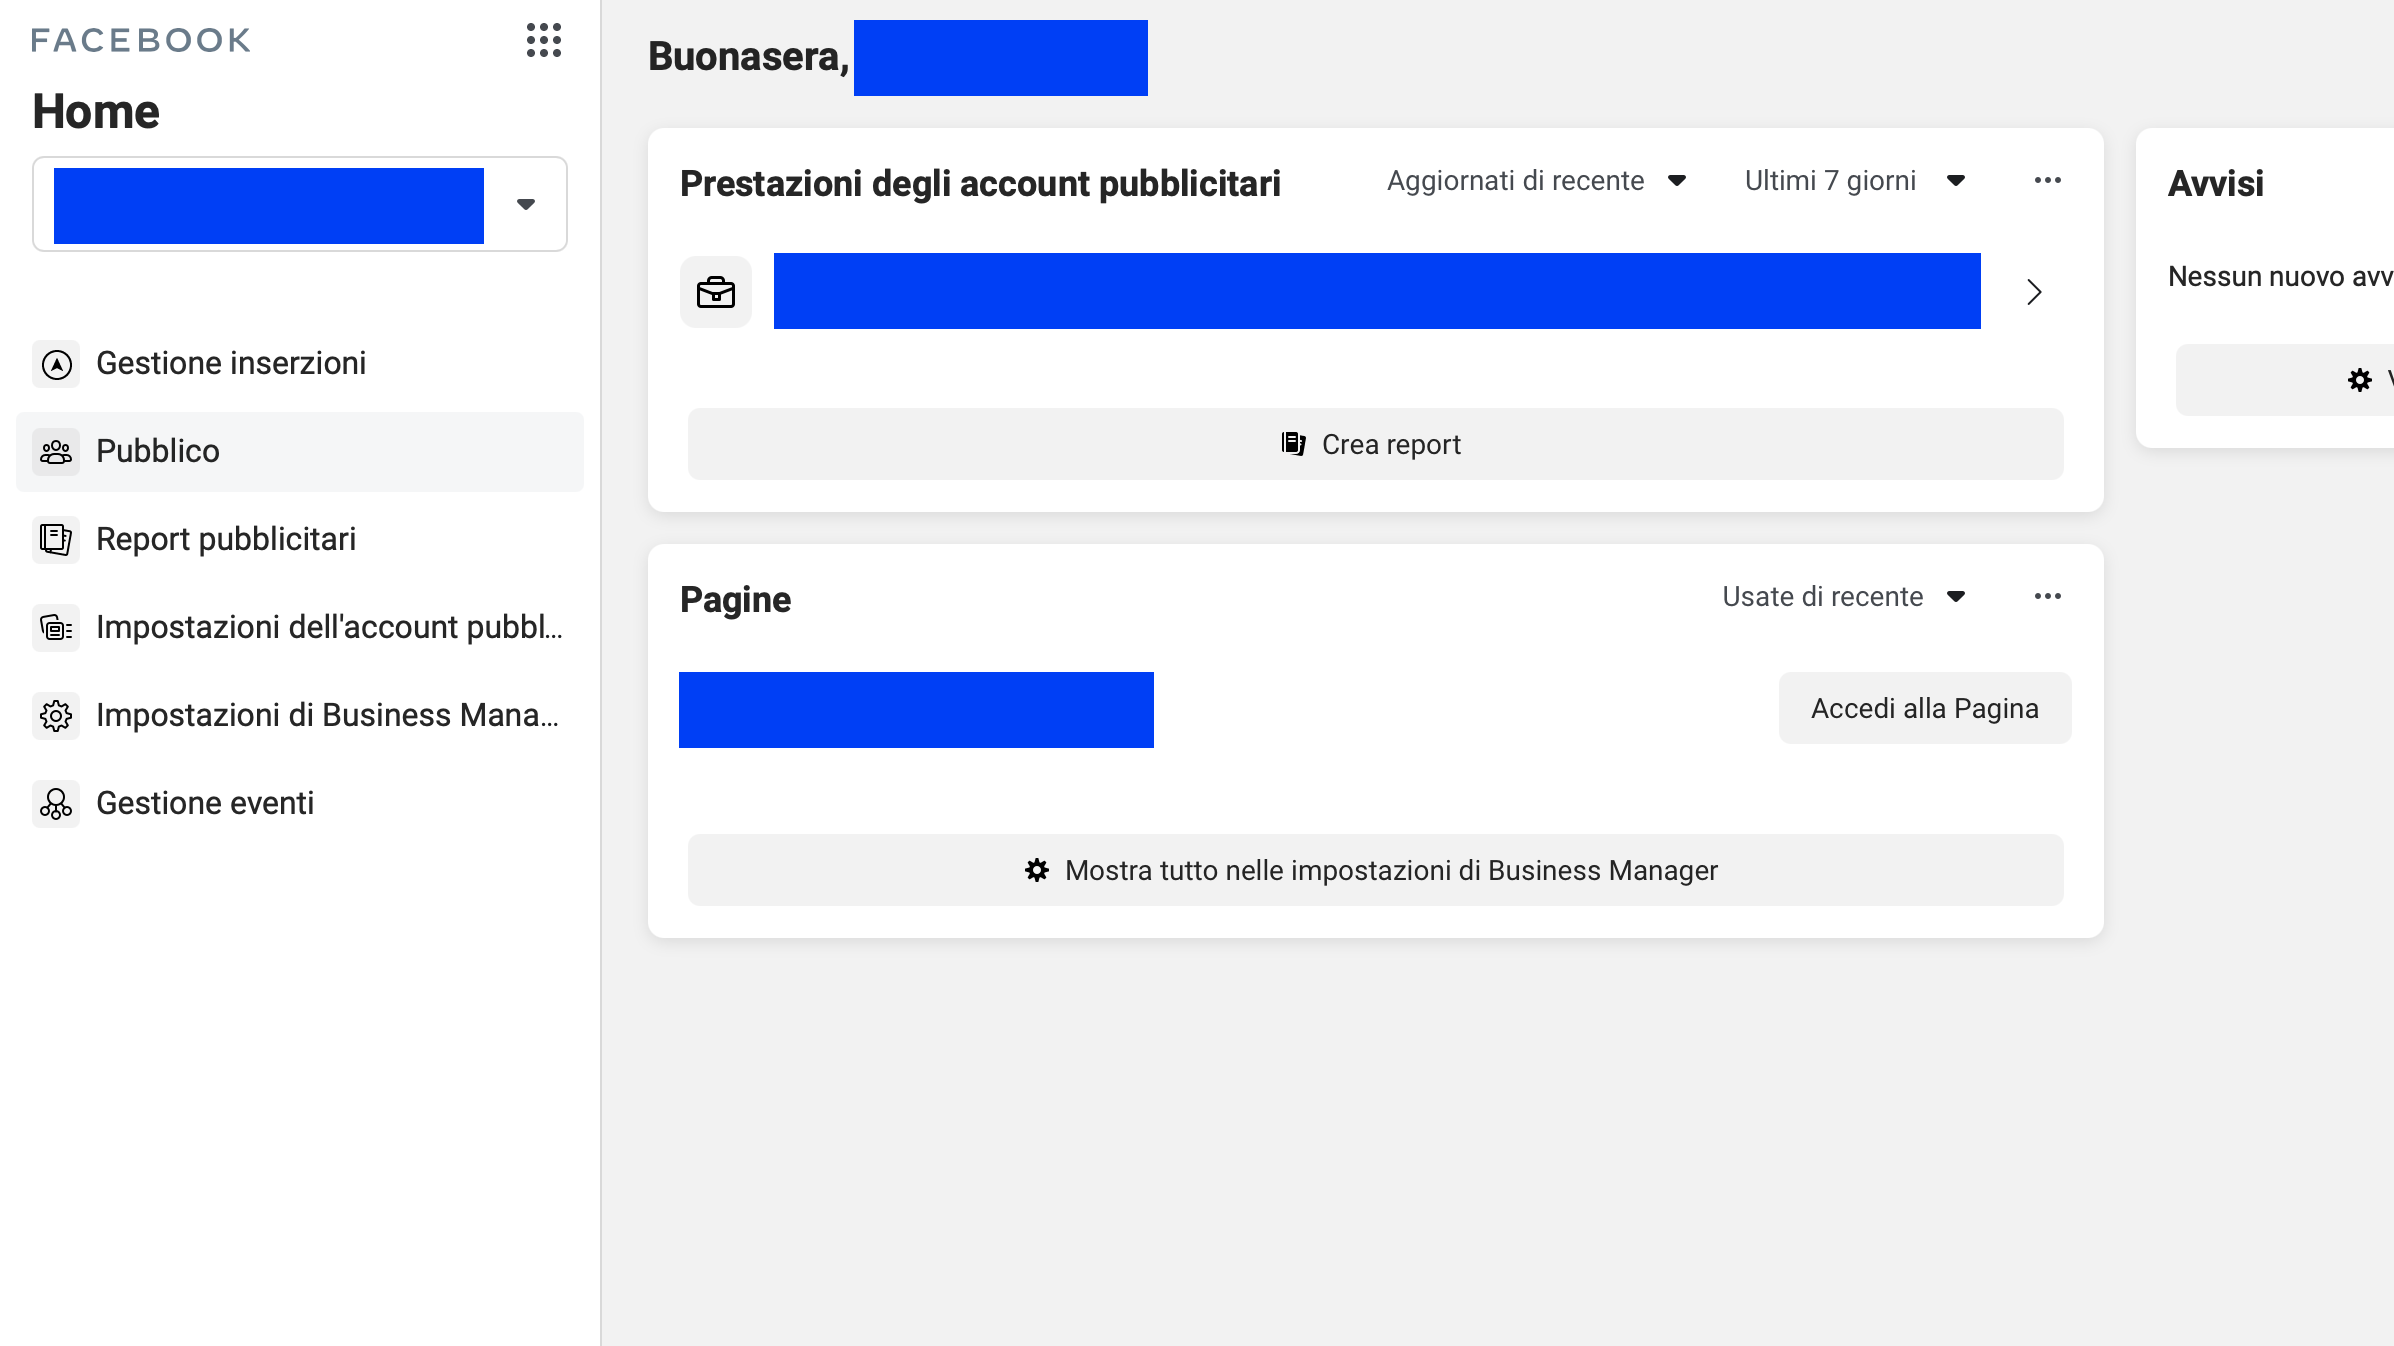Viewport: 2394px width, 1346px height.
Task: Go to Gestione inserzioni in sidebar
Action: pyautogui.click(x=231, y=364)
